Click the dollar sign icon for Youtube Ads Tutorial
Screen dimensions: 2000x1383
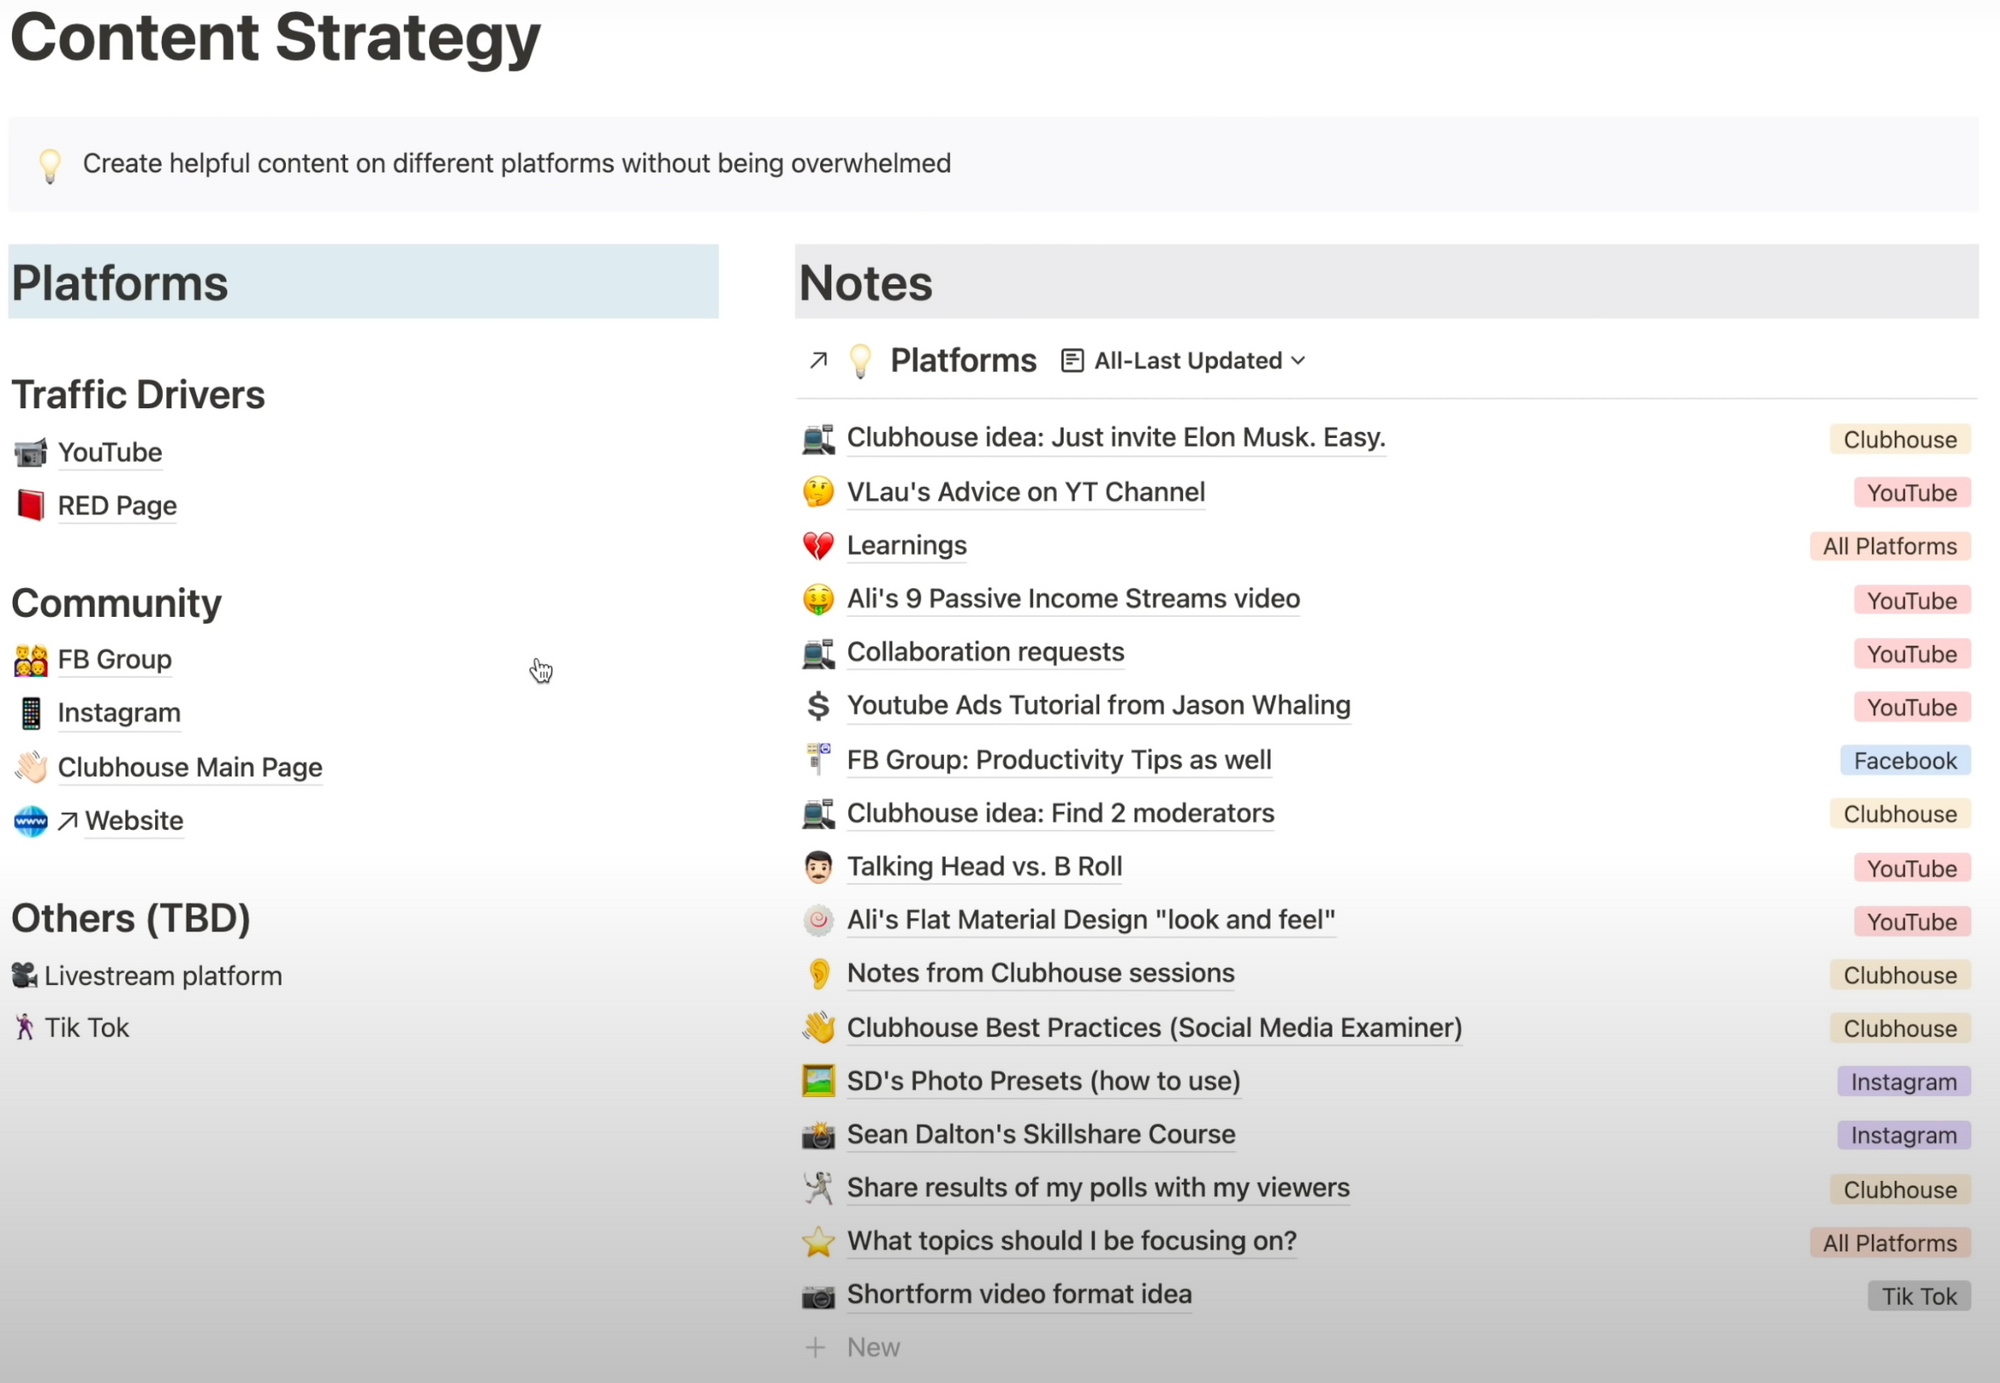coord(818,706)
